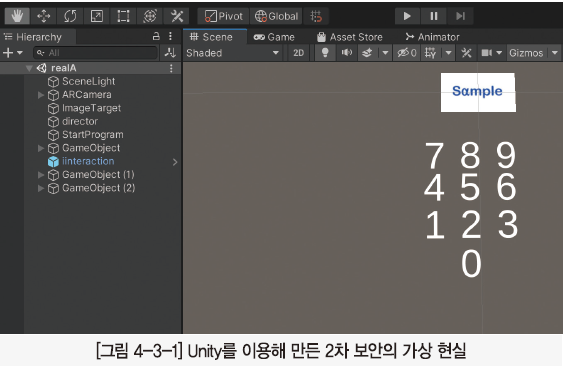Open the Asset Store tab

349,37
